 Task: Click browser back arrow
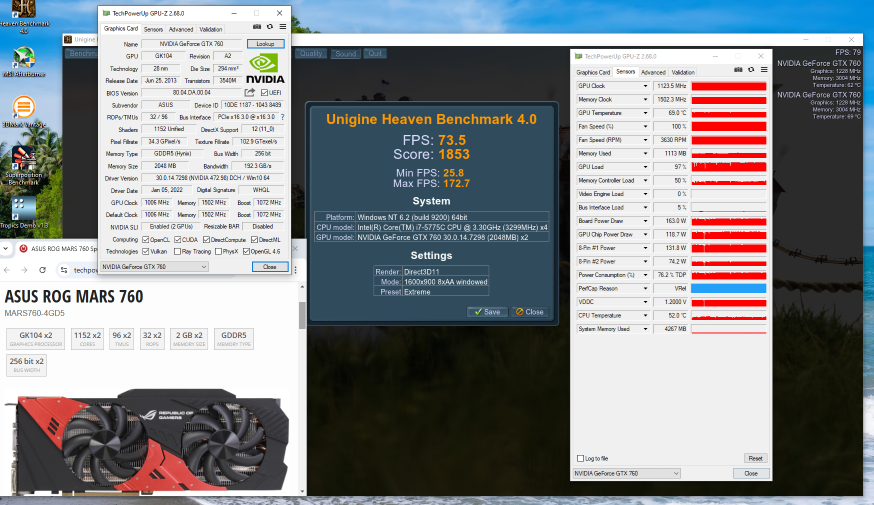pyautogui.click(x=7, y=270)
